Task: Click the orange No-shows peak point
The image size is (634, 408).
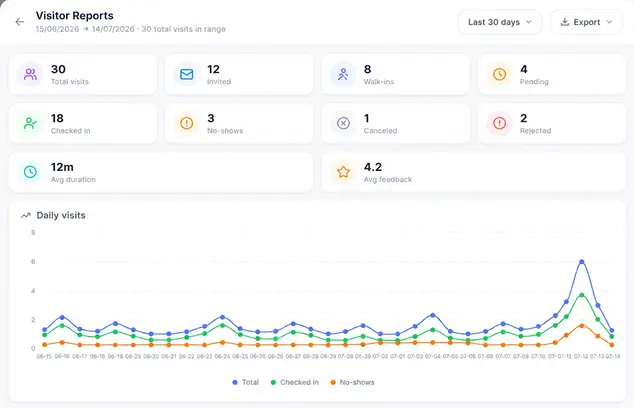Action: (x=582, y=326)
